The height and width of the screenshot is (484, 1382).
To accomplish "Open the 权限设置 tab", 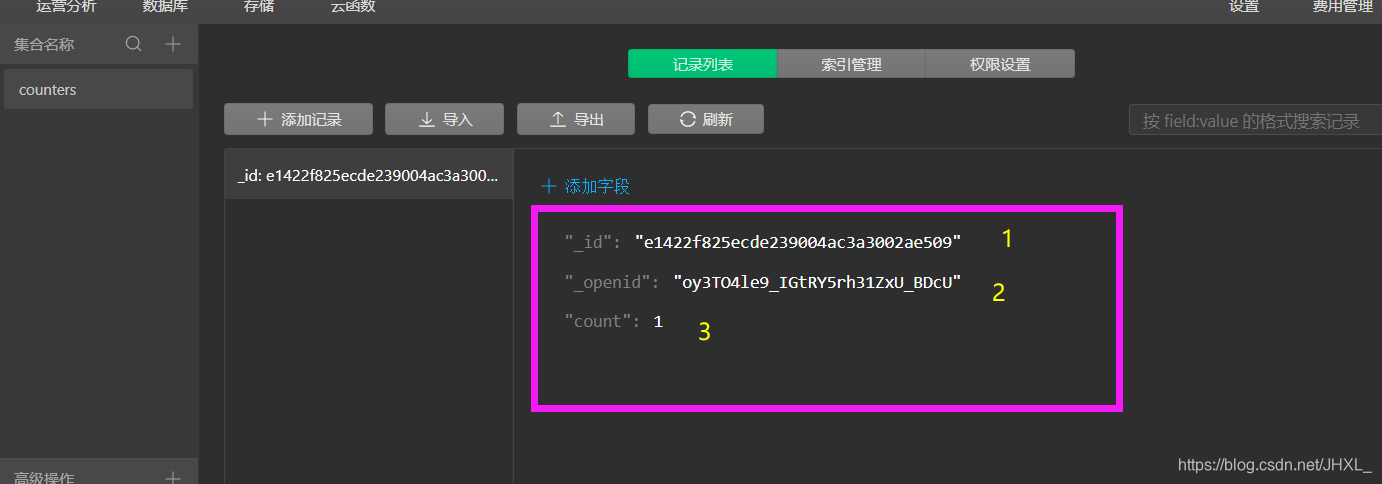I will (1000, 64).
